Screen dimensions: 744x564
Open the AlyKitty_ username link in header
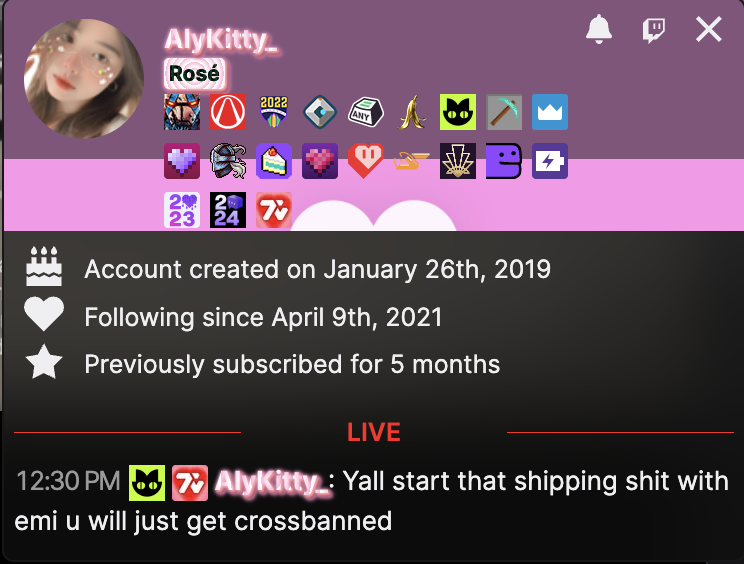pyautogui.click(x=221, y=40)
